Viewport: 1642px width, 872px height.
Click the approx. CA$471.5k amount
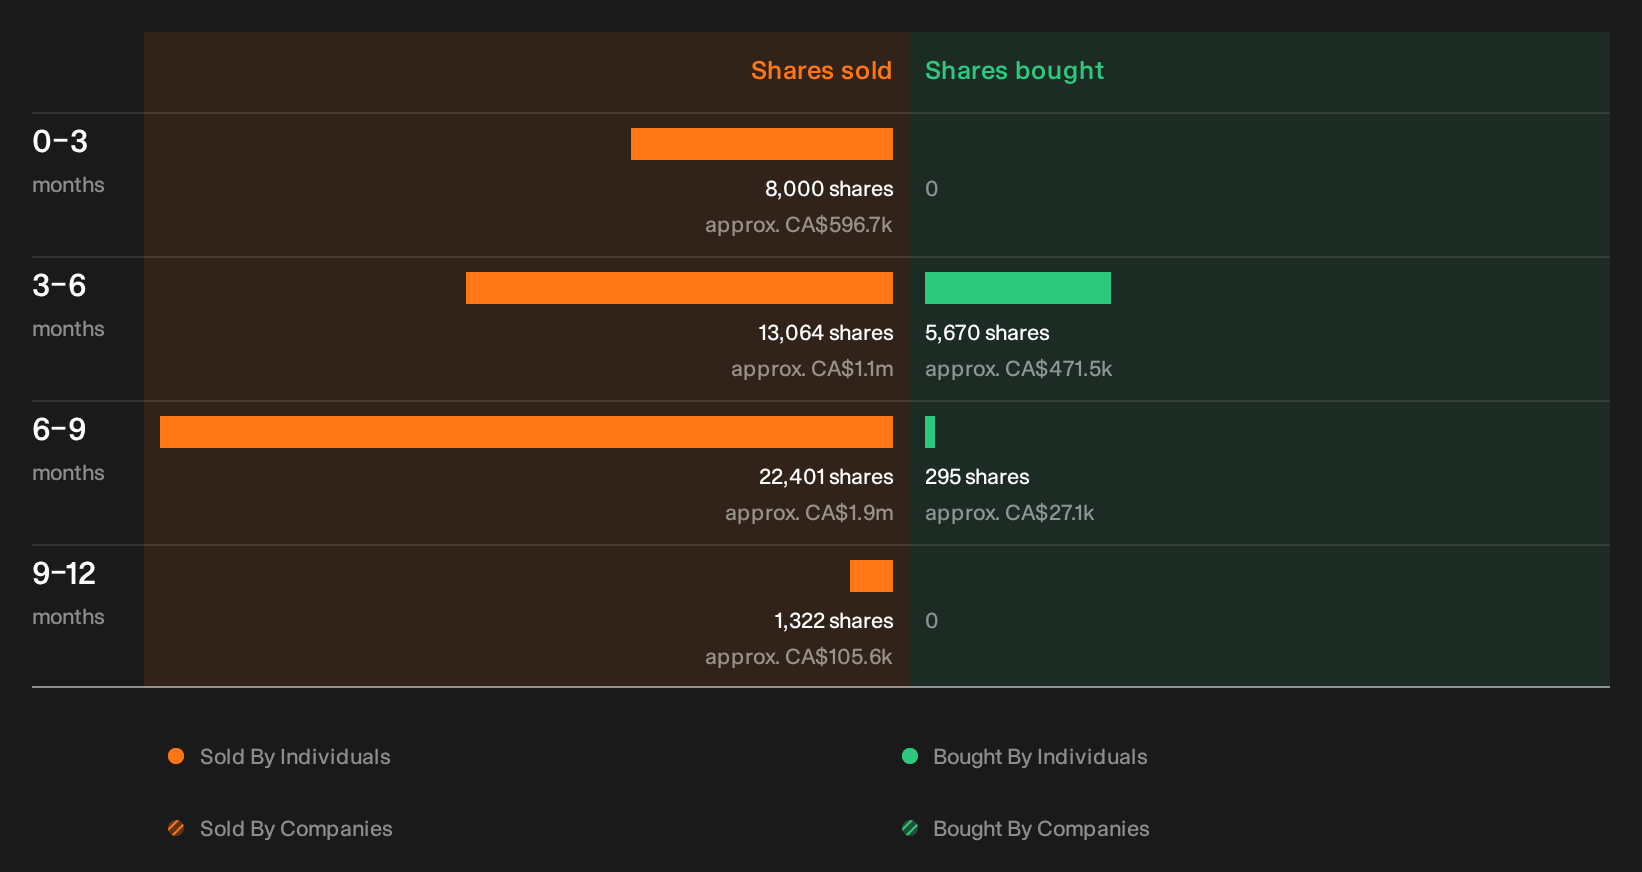click(x=1018, y=369)
